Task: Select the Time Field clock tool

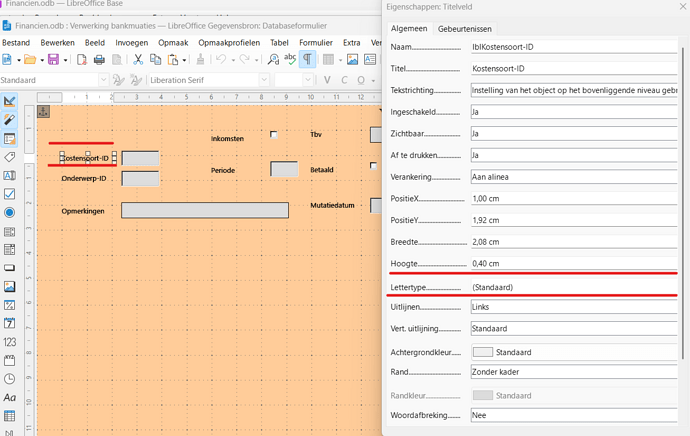Action: click(x=9, y=379)
